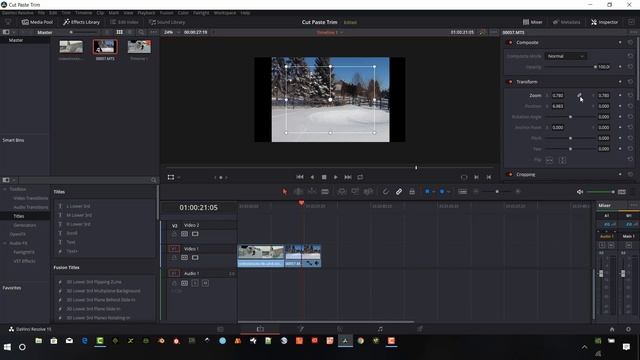Click the Overwrite Clip toolbar icon
The height and width of the screenshot is (360, 640).
(x=355, y=191)
